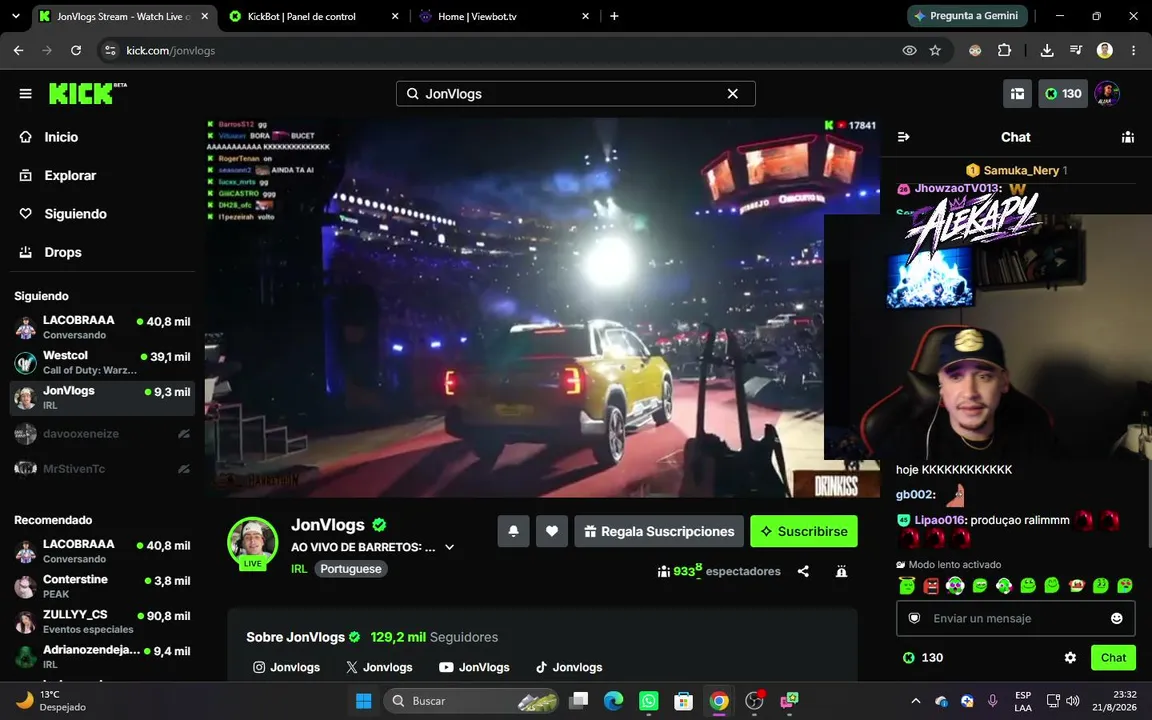Open WhatsApp from the taskbar
The height and width of the screenshot is (720, 1152).
pos(649,701)
